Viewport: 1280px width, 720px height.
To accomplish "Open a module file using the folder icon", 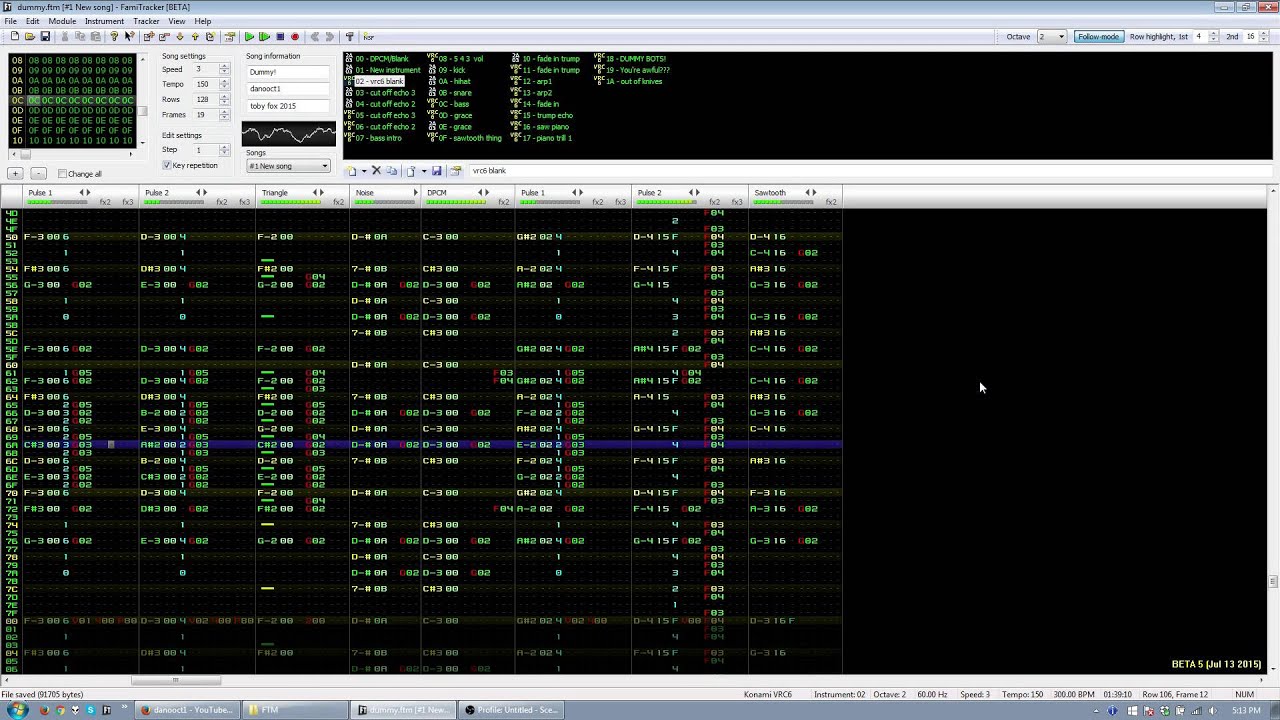I will [30, 36].
